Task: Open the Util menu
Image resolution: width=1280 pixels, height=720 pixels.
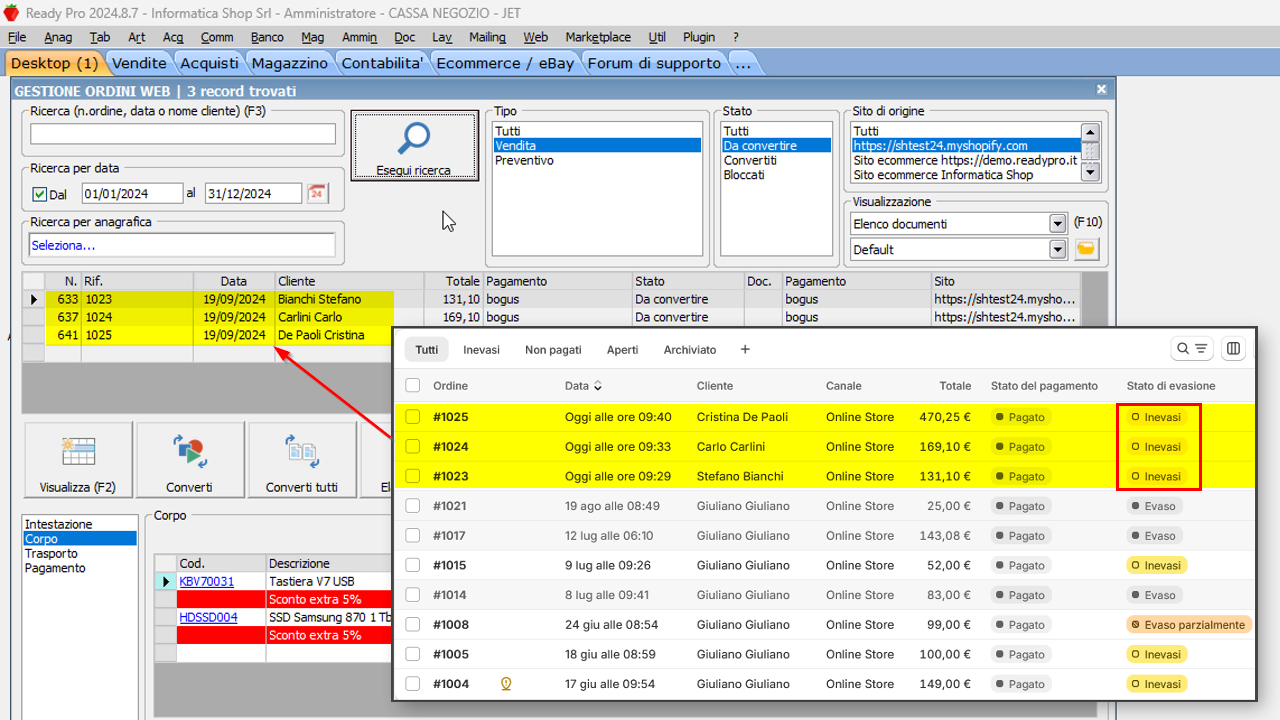Action: pos(657,37)
